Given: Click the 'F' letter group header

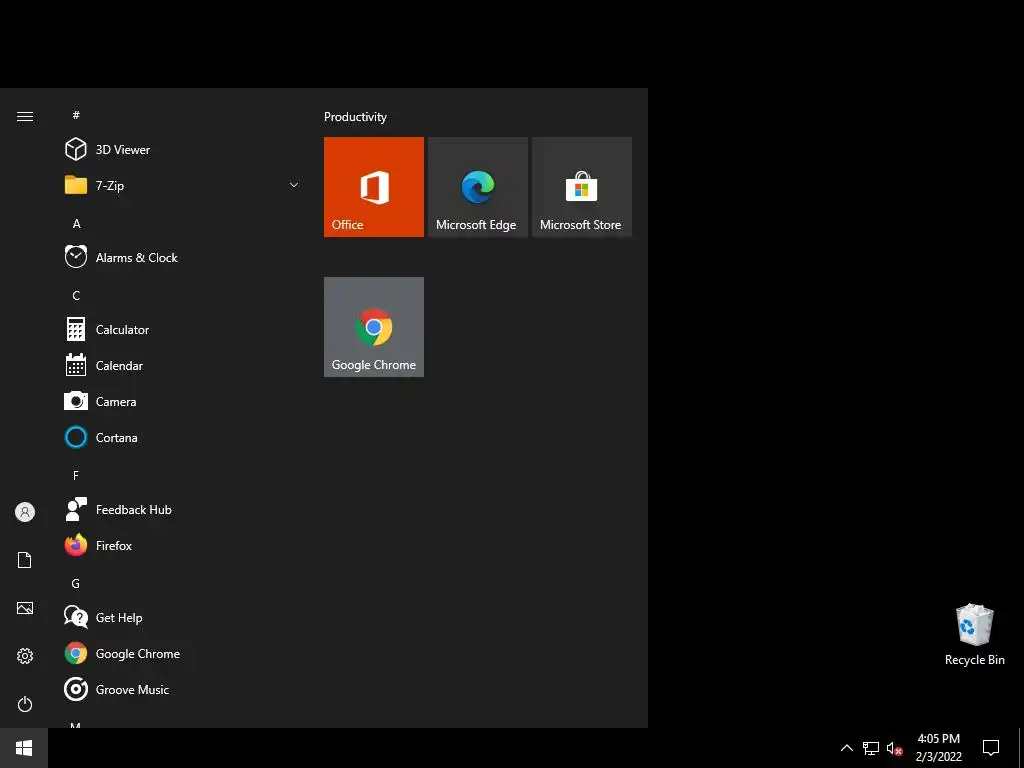Looking at the screenshot, I should pos(76,475).
